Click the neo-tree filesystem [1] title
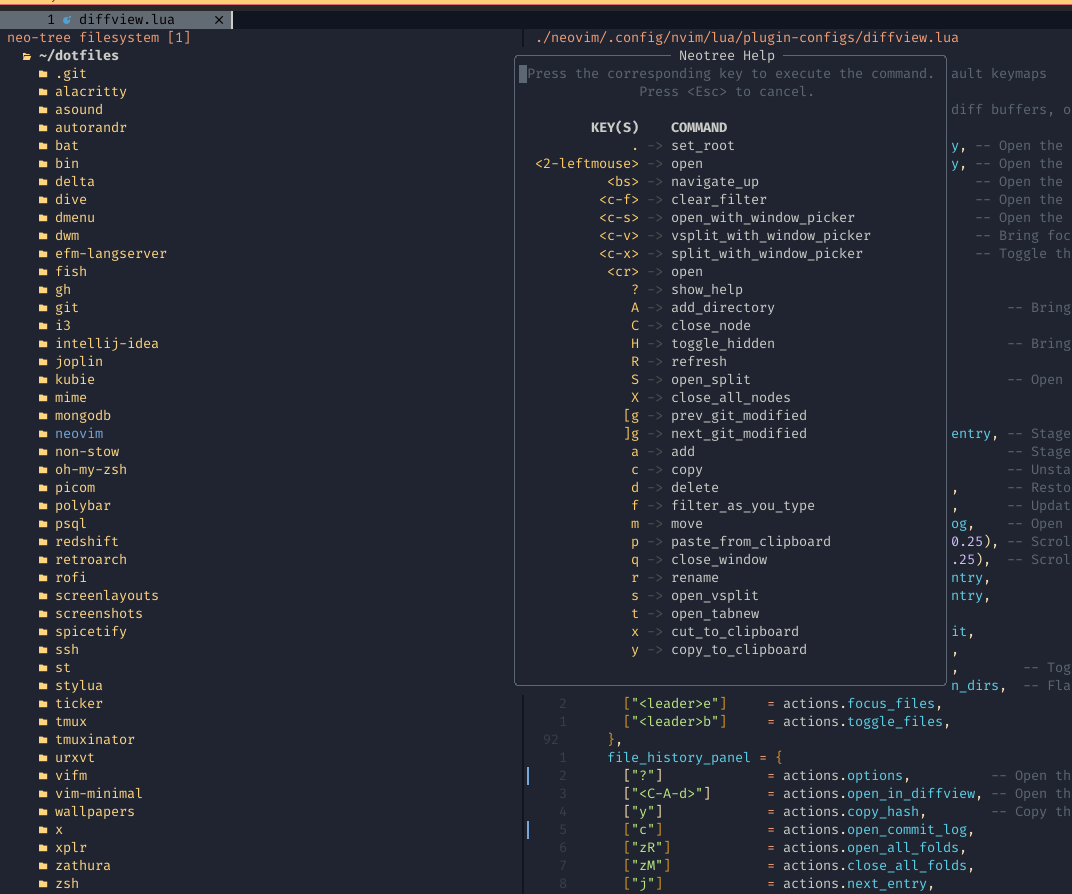1072x894 pixels. click(99, 38)
